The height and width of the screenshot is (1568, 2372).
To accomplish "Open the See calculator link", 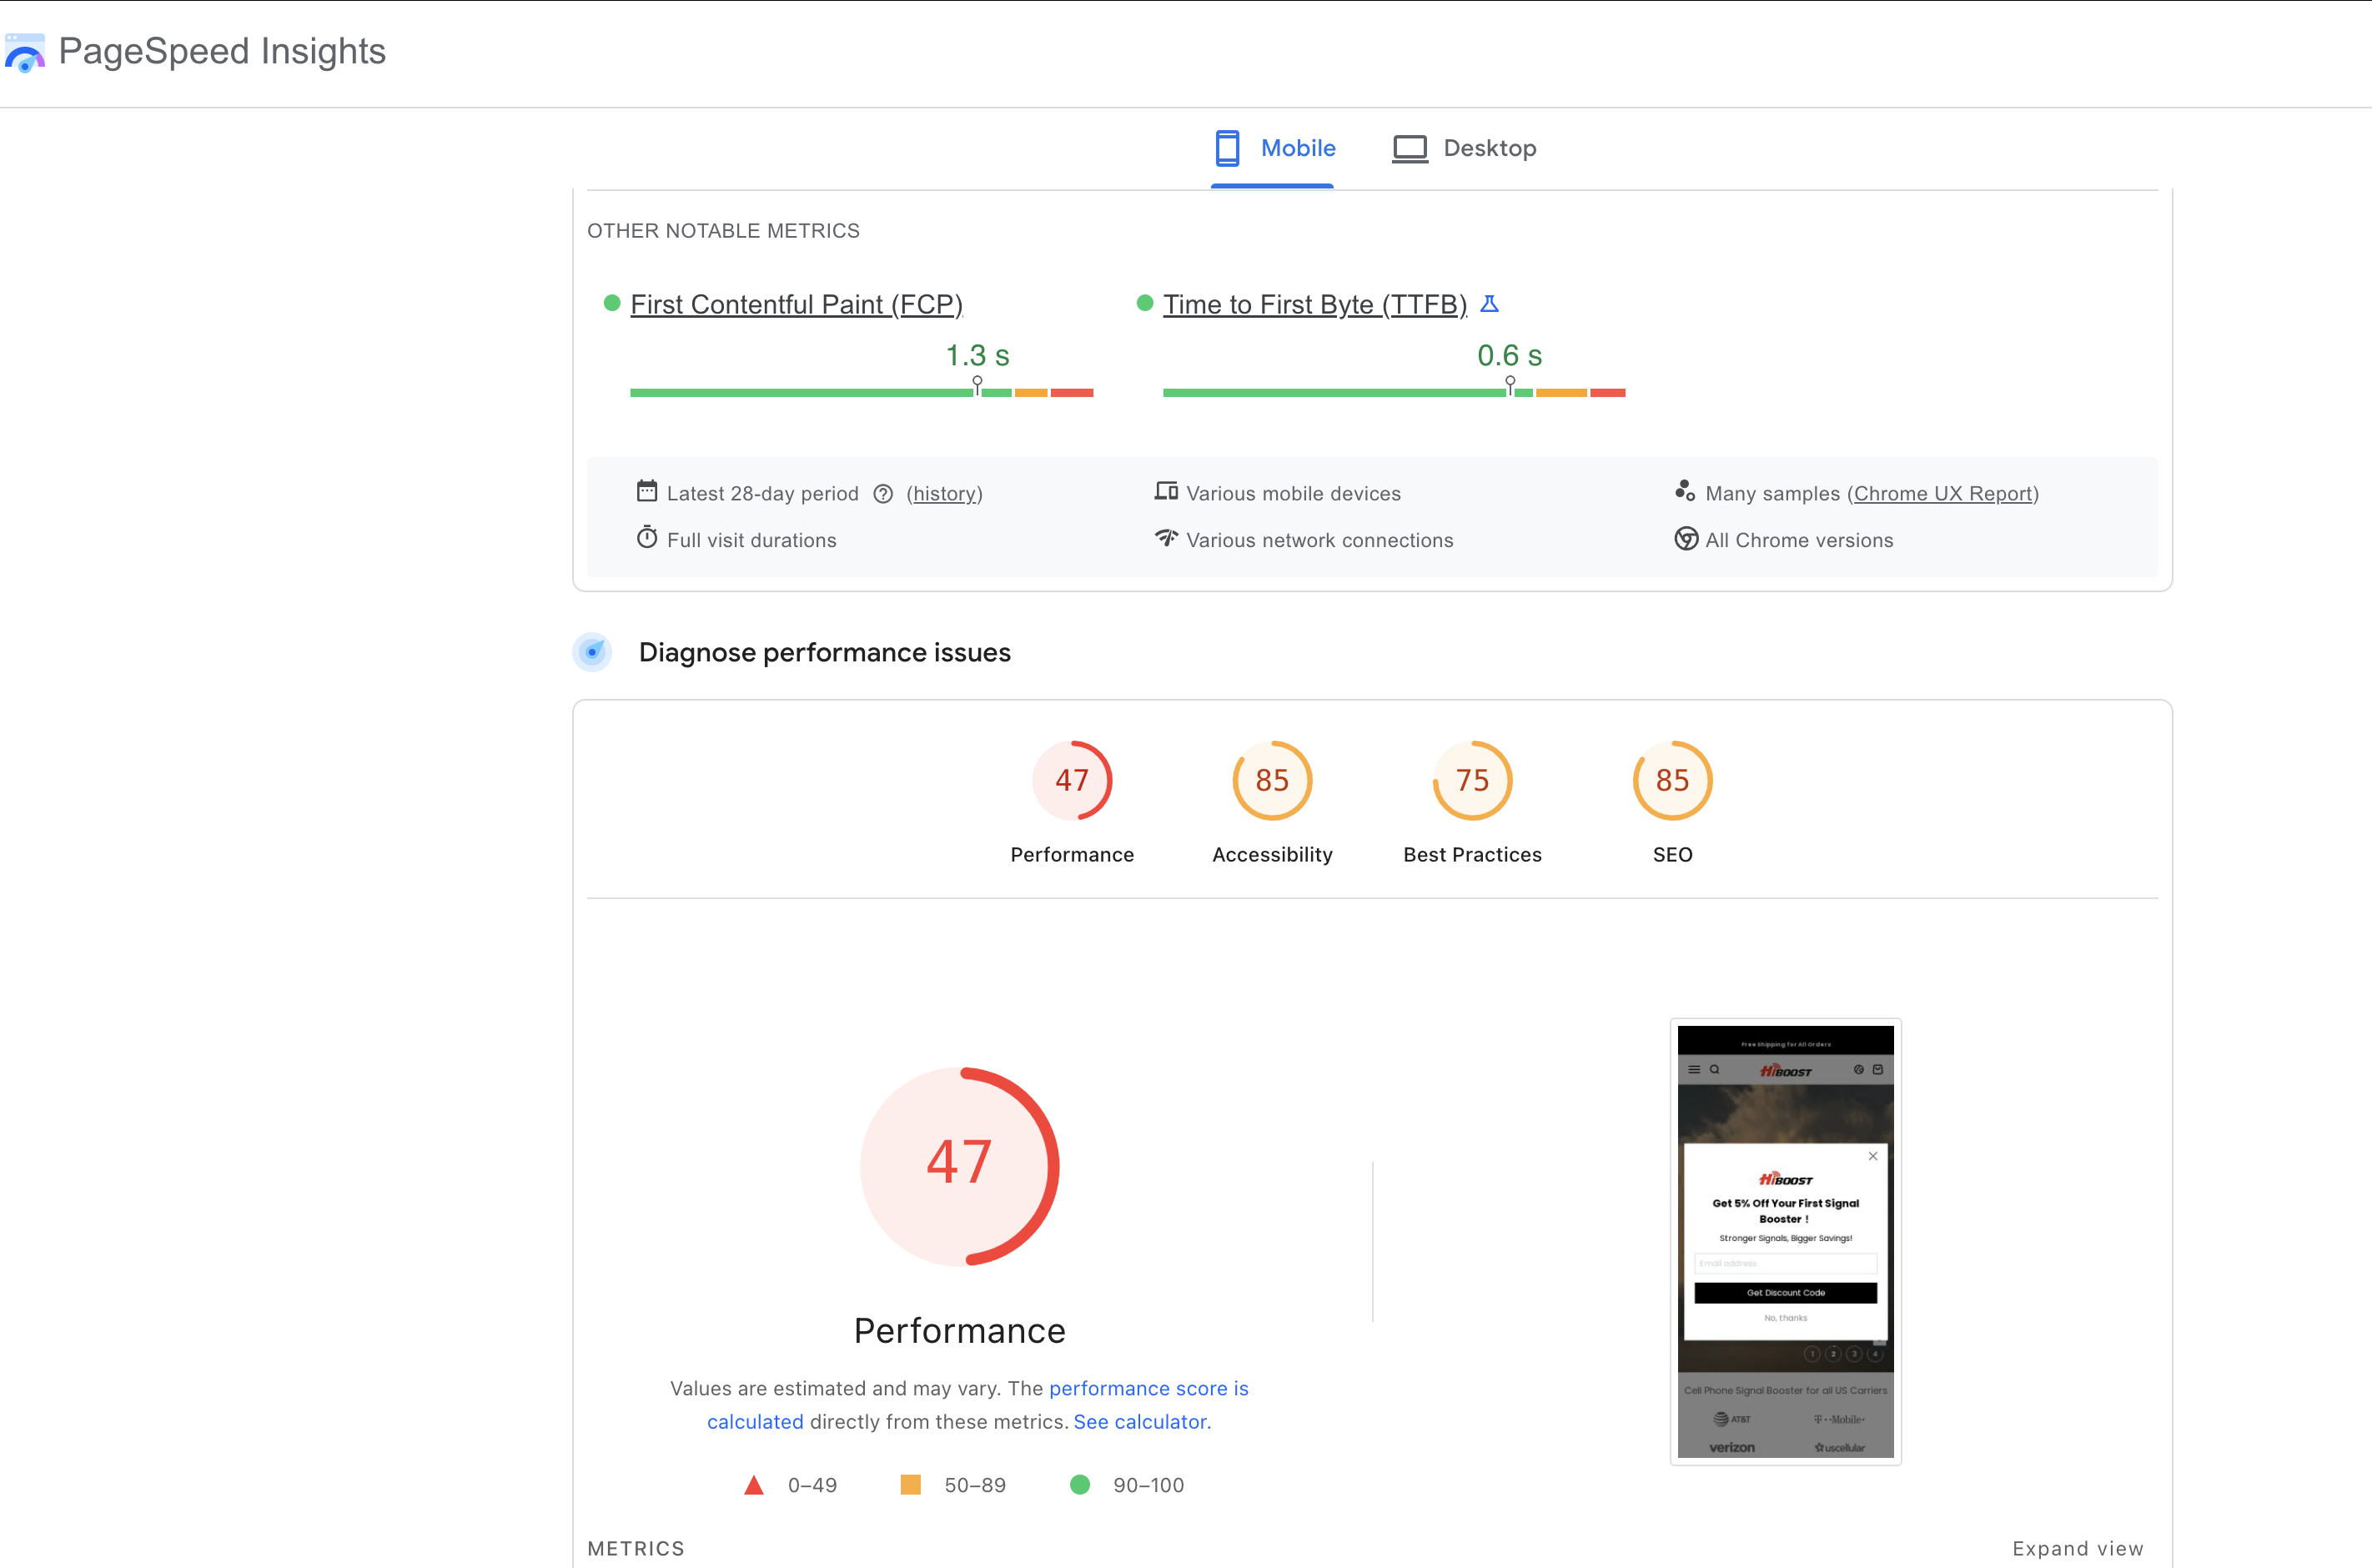I will [x=1140, y=1422].
